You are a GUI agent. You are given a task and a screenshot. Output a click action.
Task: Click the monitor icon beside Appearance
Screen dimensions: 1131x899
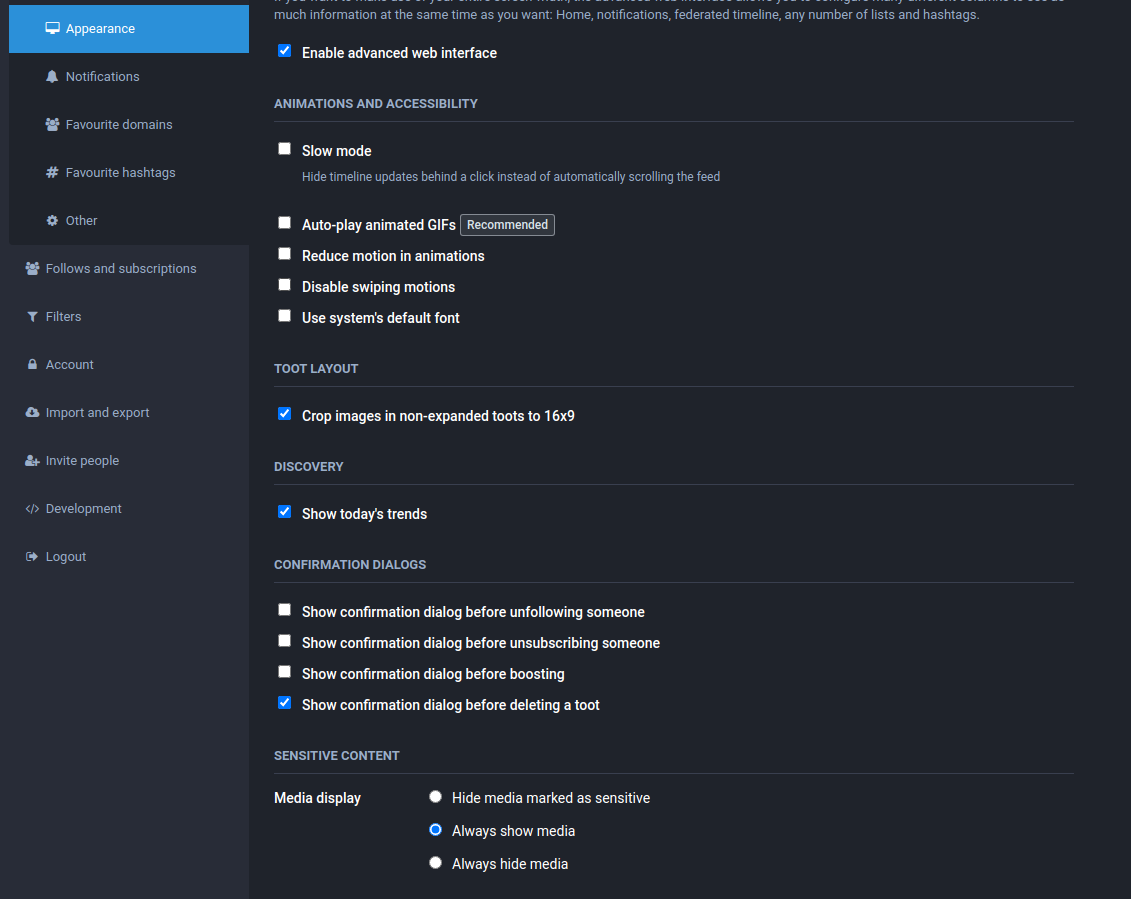click(52, 29)
